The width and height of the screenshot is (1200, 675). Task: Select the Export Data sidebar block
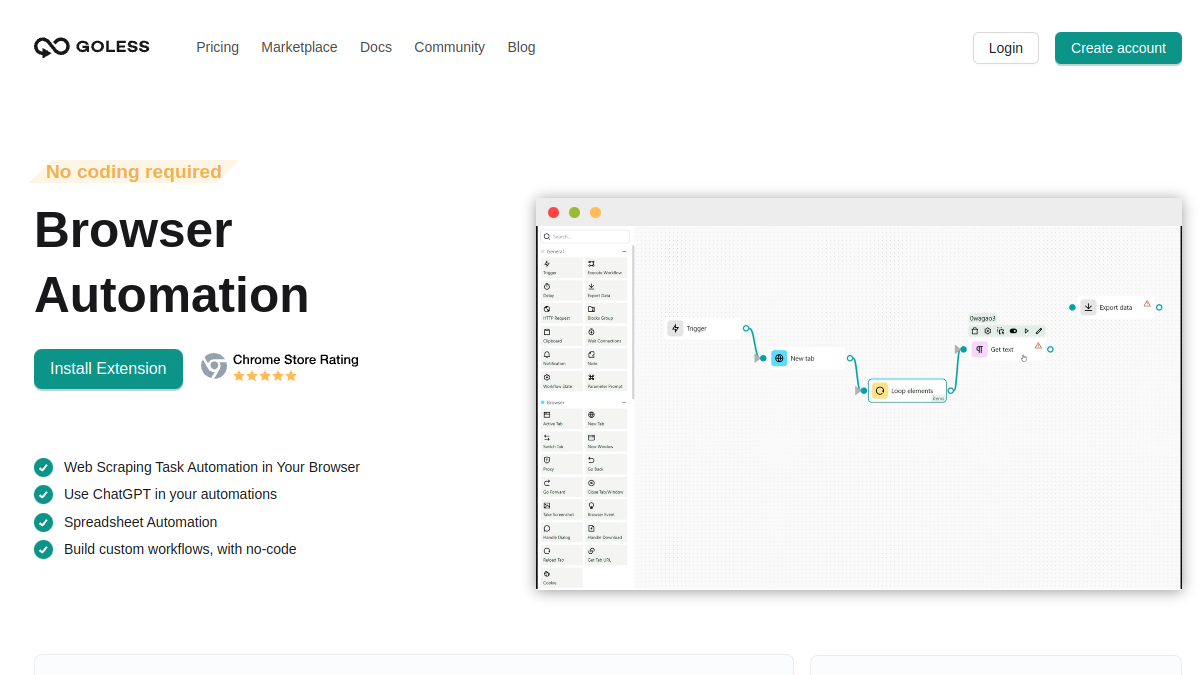click(606, 290)
